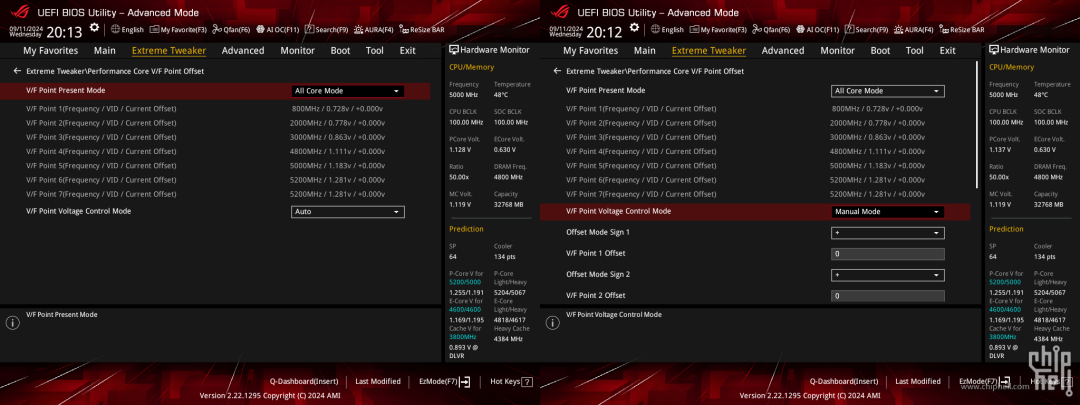Click ReSize BAR icon in left screen
This screenshot has width=1080, height=405.
coord(404,30)
